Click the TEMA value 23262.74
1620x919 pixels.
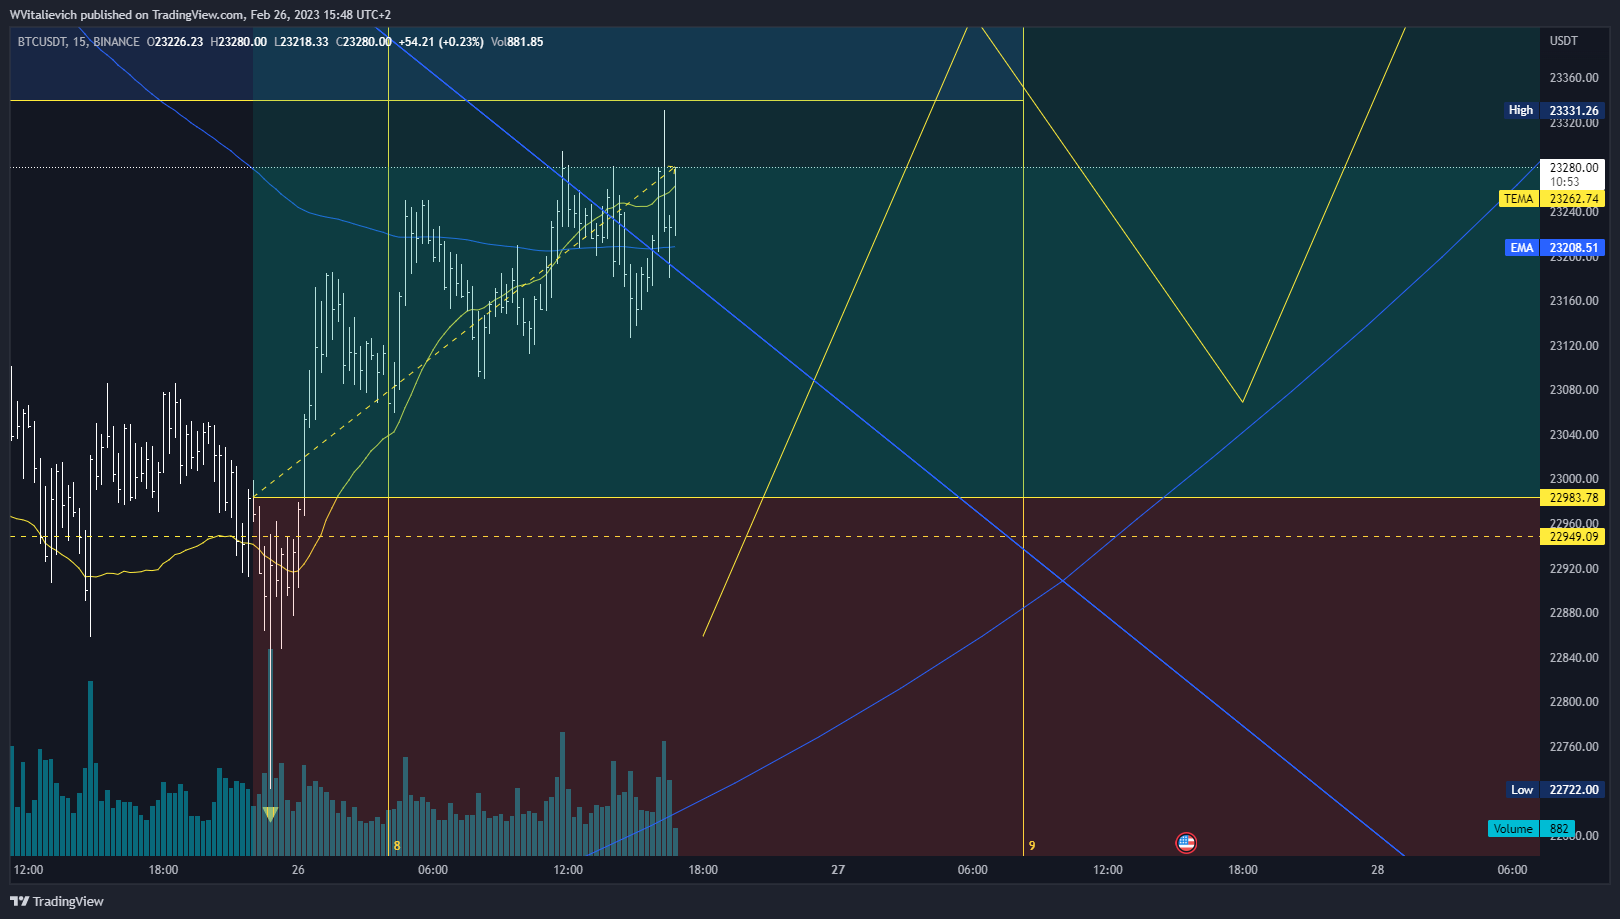coord(1573,199)
